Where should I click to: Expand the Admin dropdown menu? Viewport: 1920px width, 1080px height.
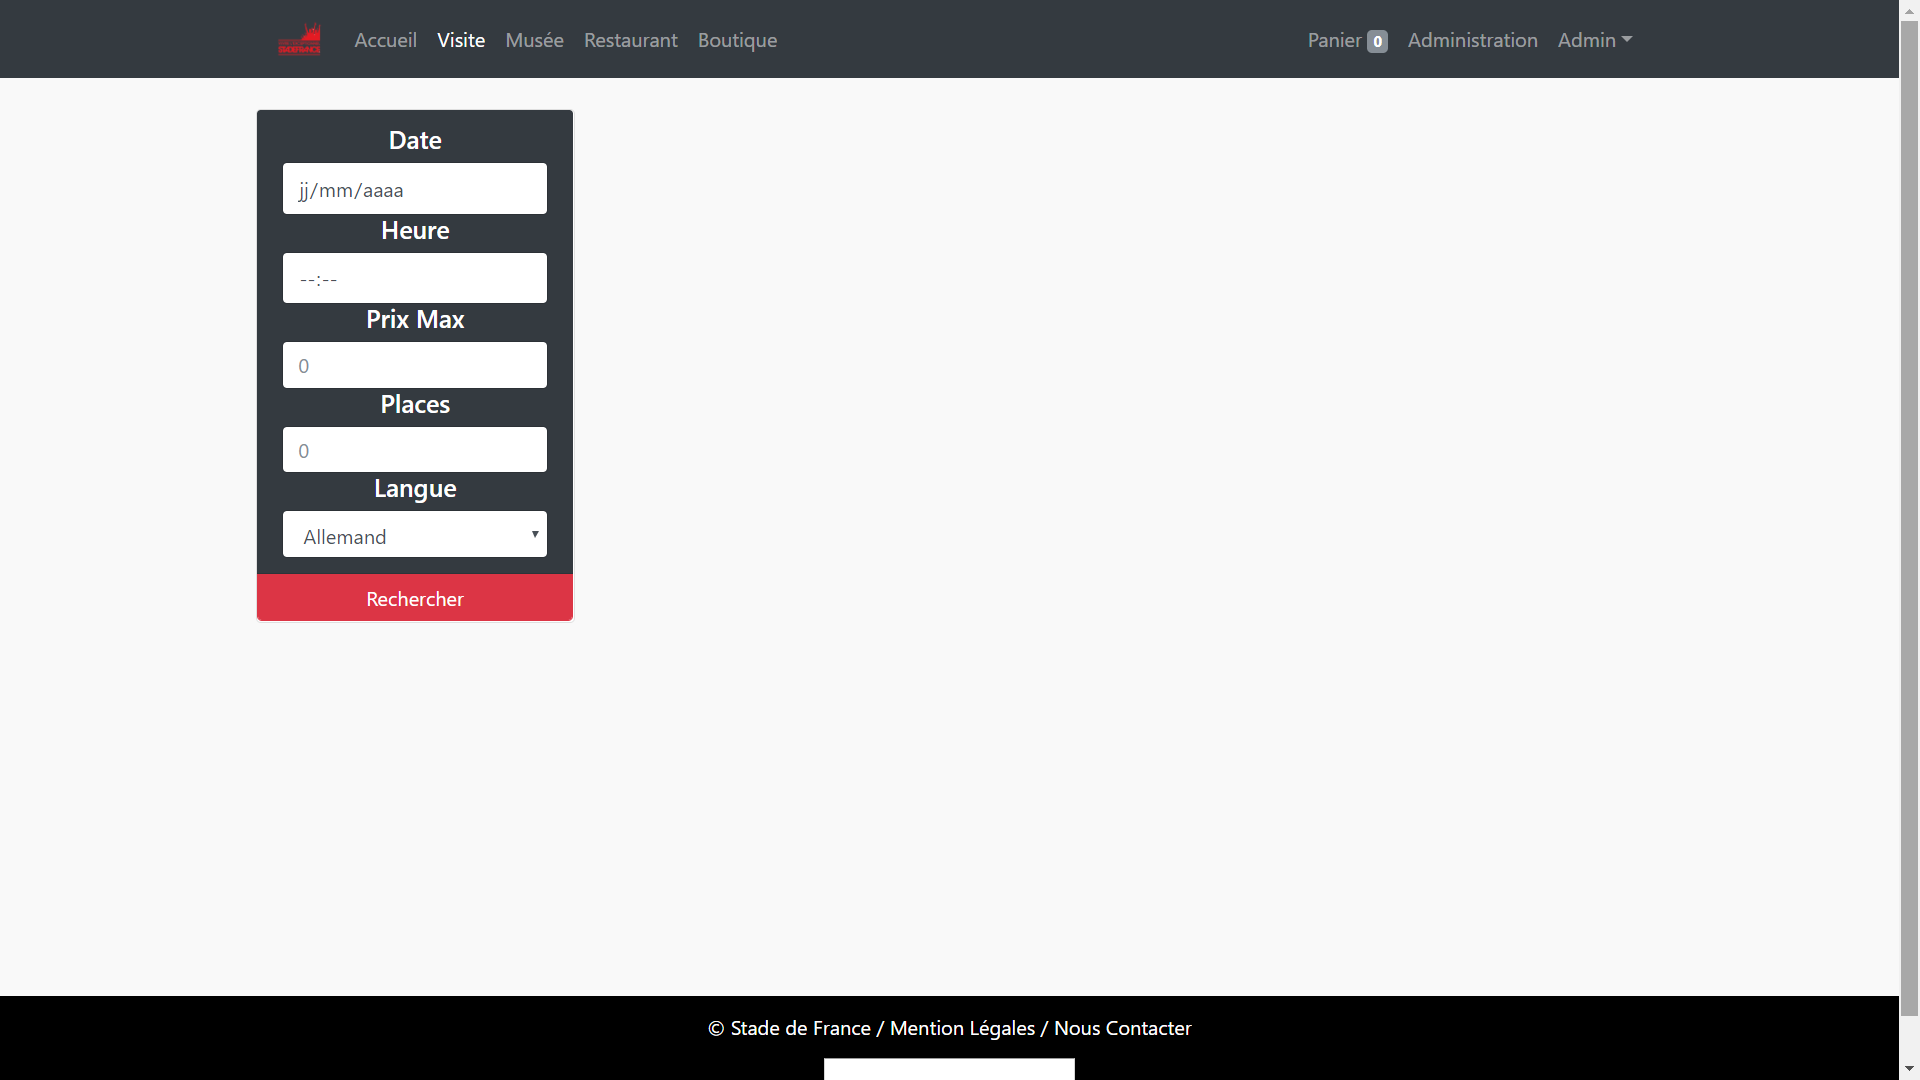click(1594, 40)
